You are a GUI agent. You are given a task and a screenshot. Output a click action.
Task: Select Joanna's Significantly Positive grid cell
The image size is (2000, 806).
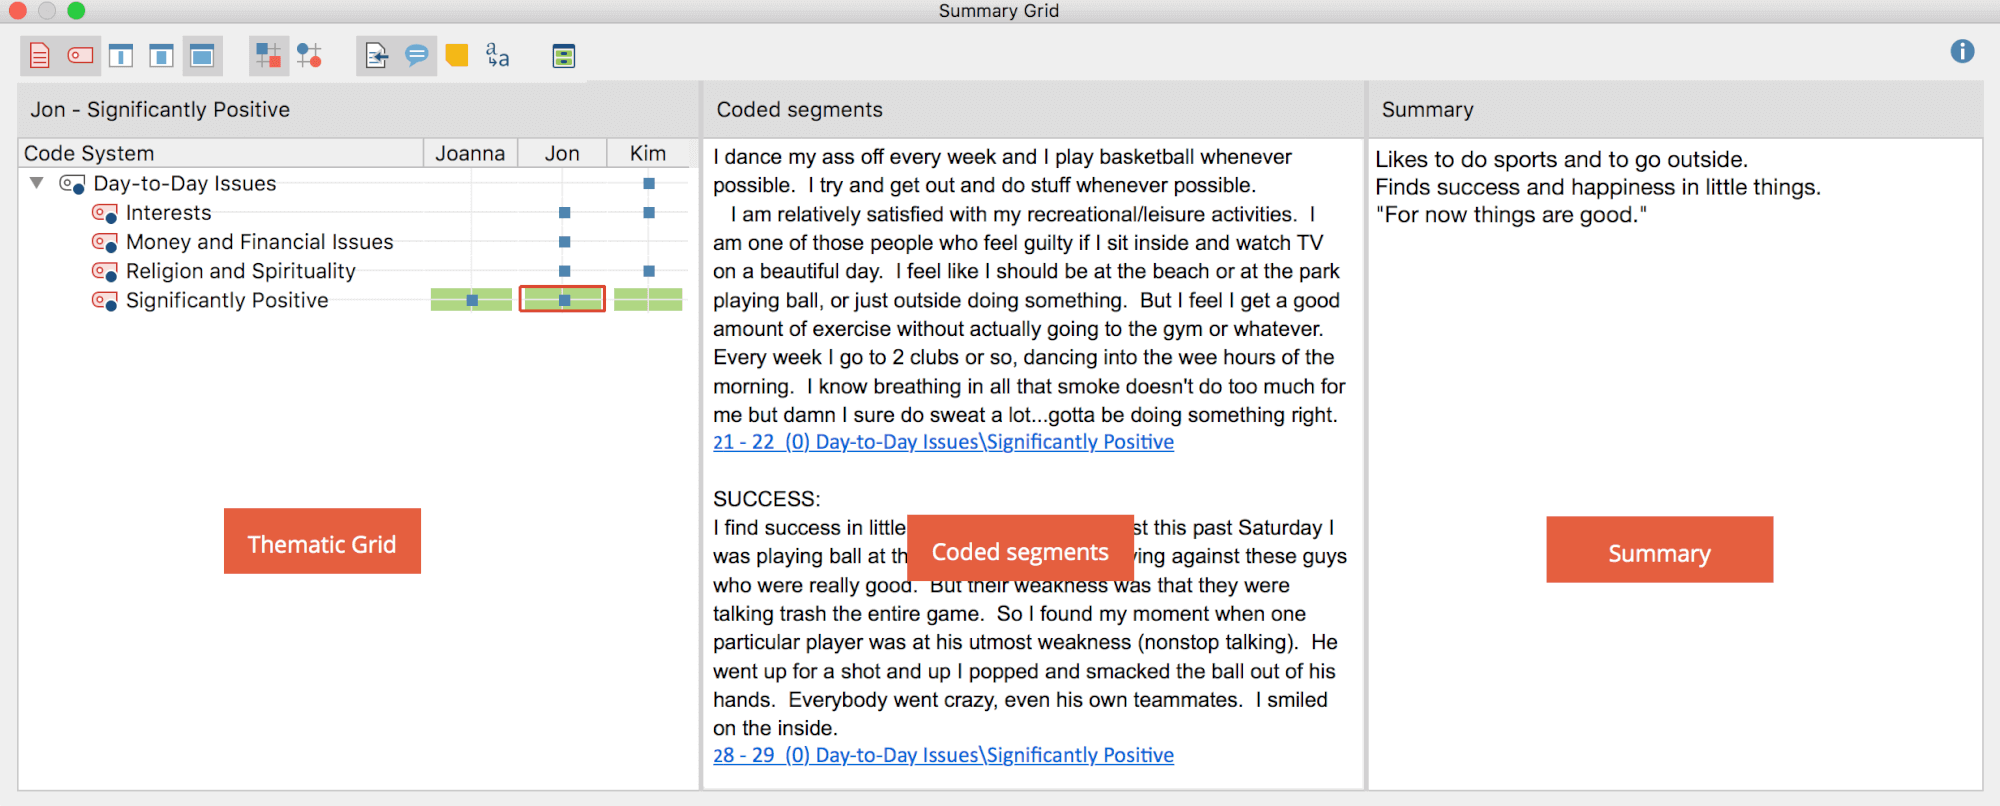pos(471,300)
